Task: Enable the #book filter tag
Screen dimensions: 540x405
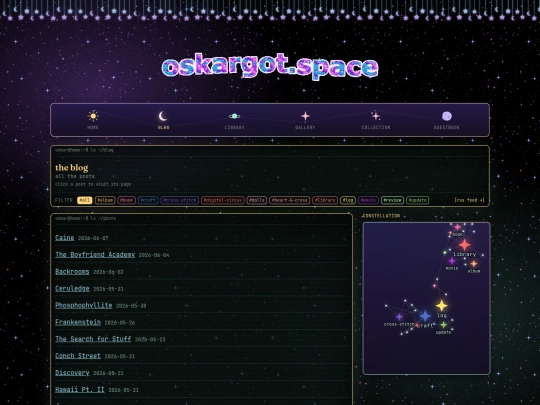Action: tap(126, 200)
